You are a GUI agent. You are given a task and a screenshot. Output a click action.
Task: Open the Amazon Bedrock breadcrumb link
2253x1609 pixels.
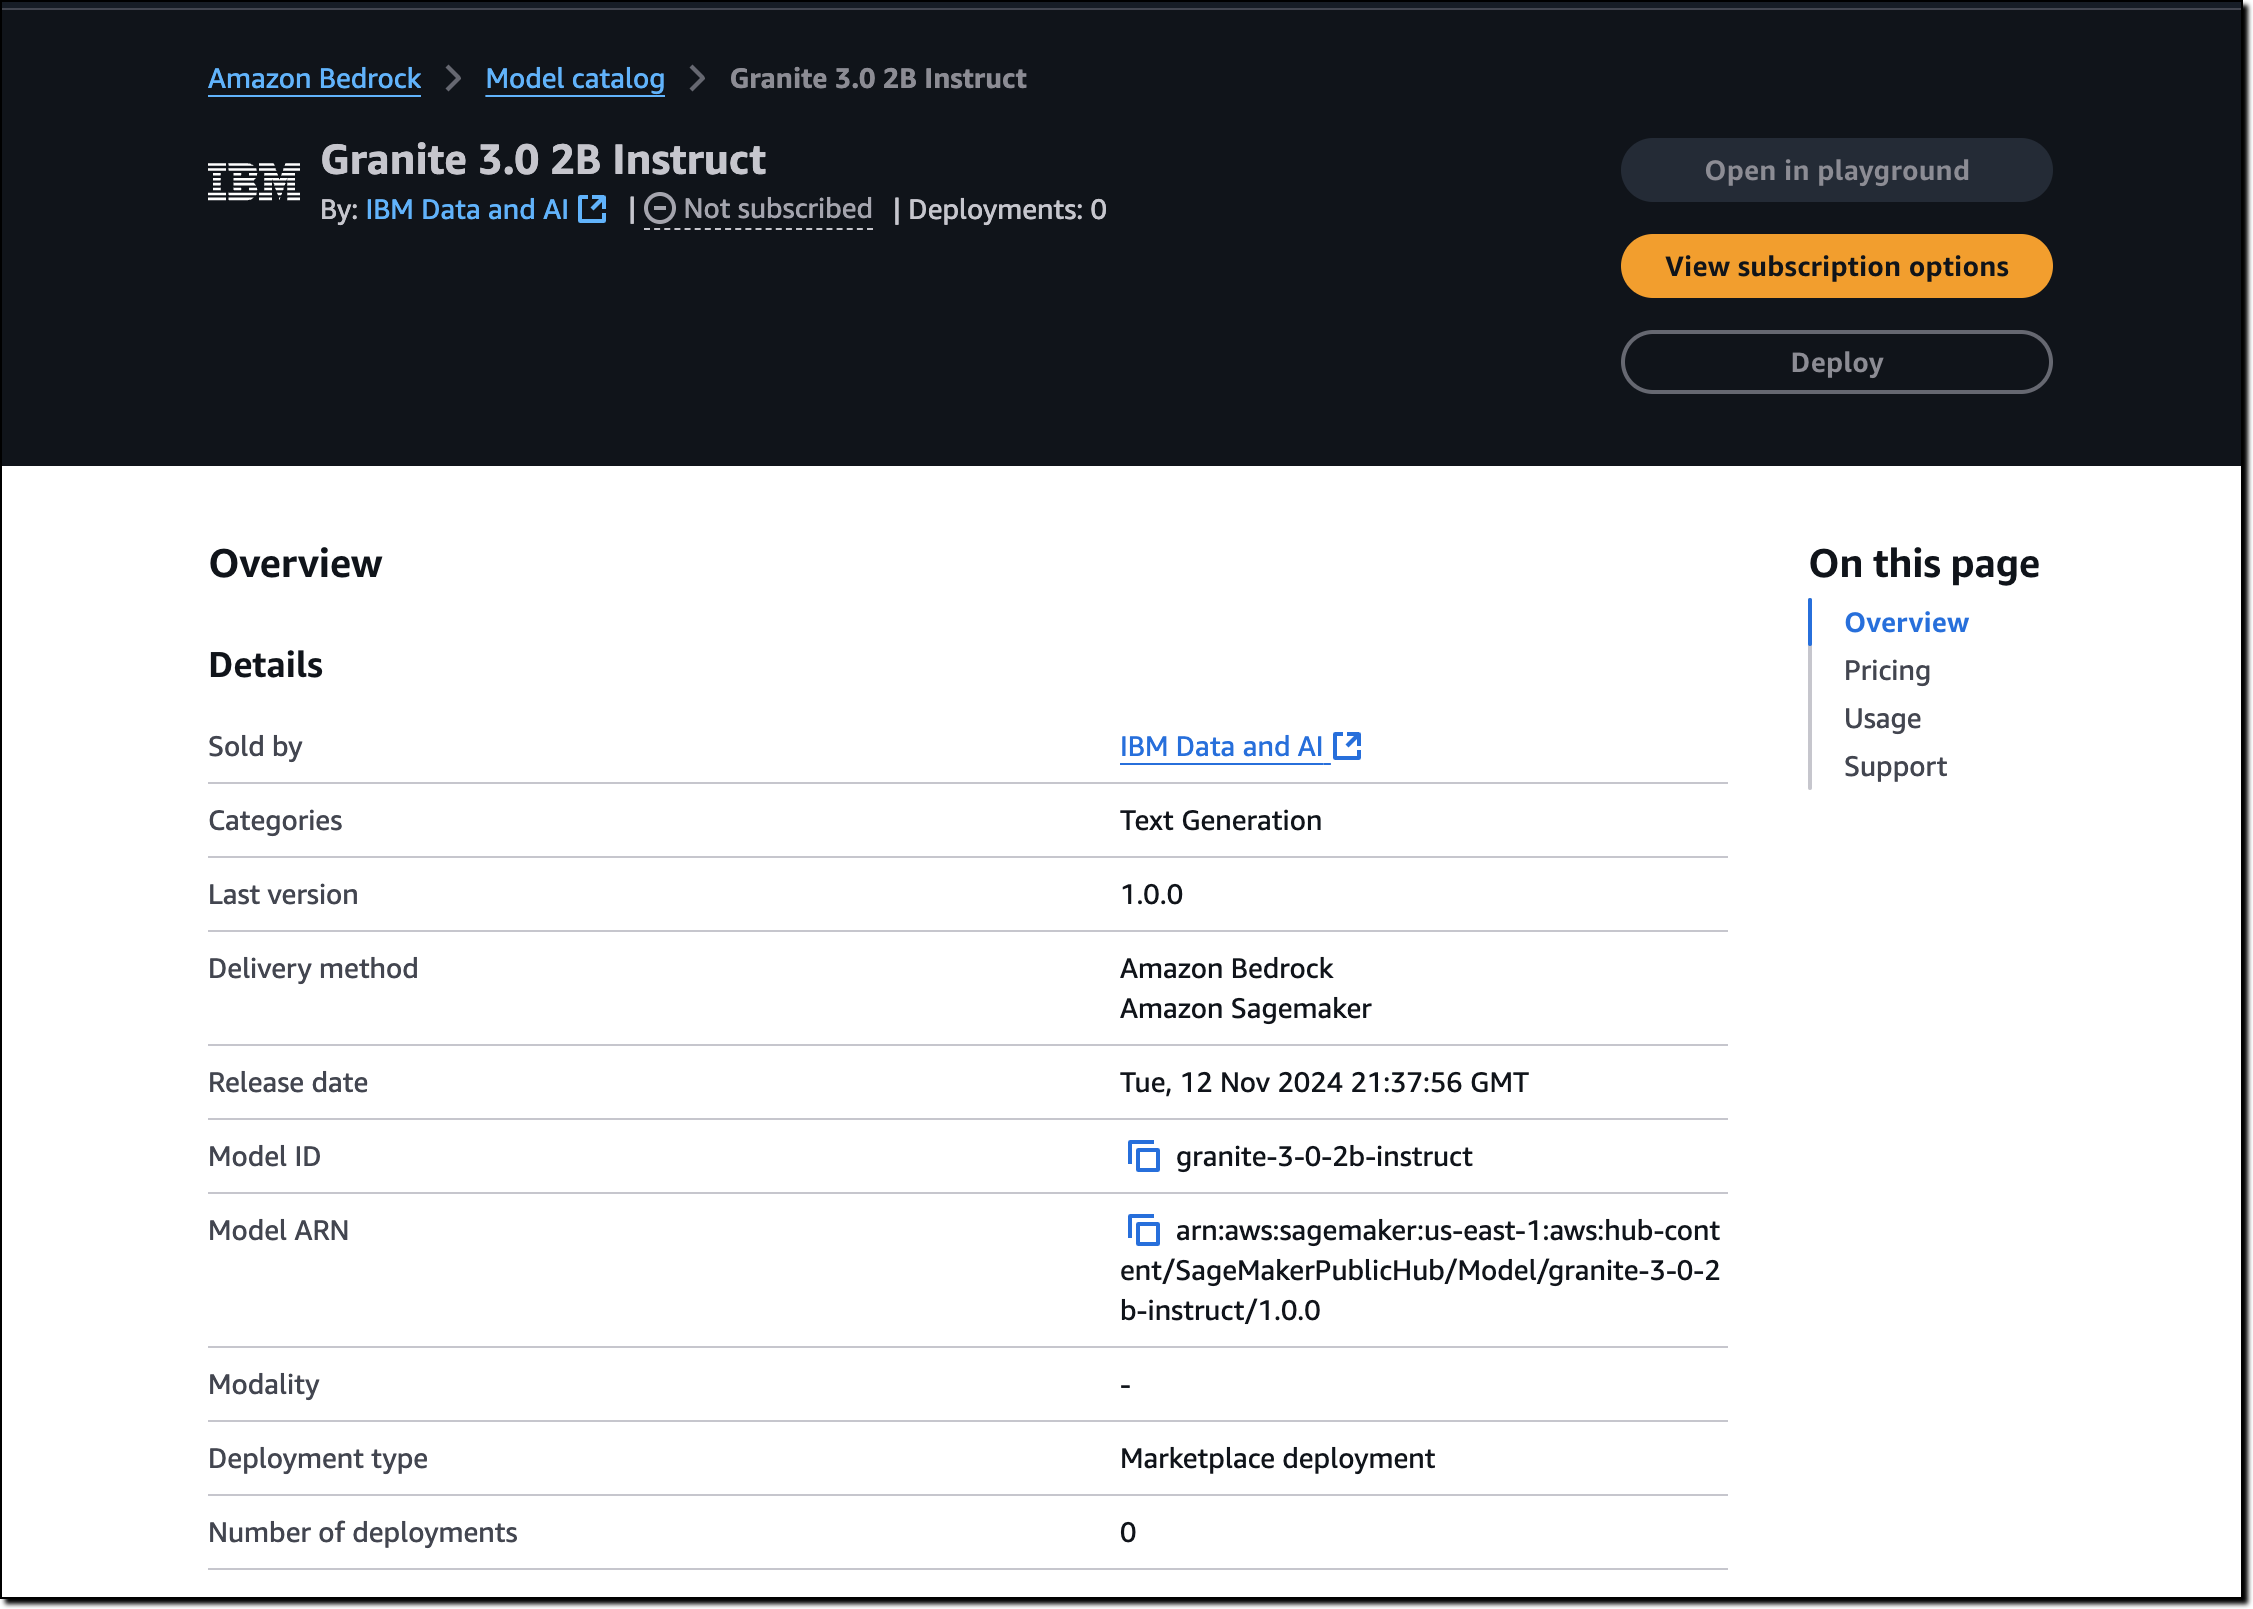click(314, 78)
